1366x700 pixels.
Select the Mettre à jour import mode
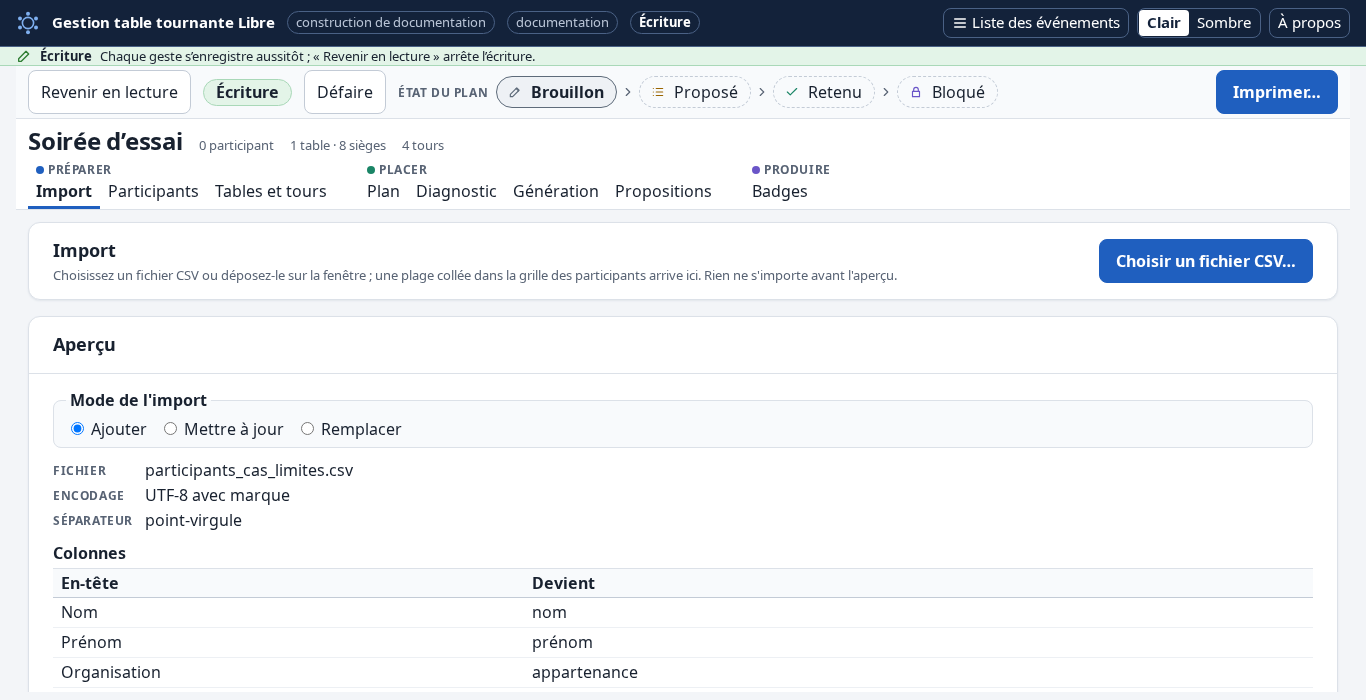[224, 429]
